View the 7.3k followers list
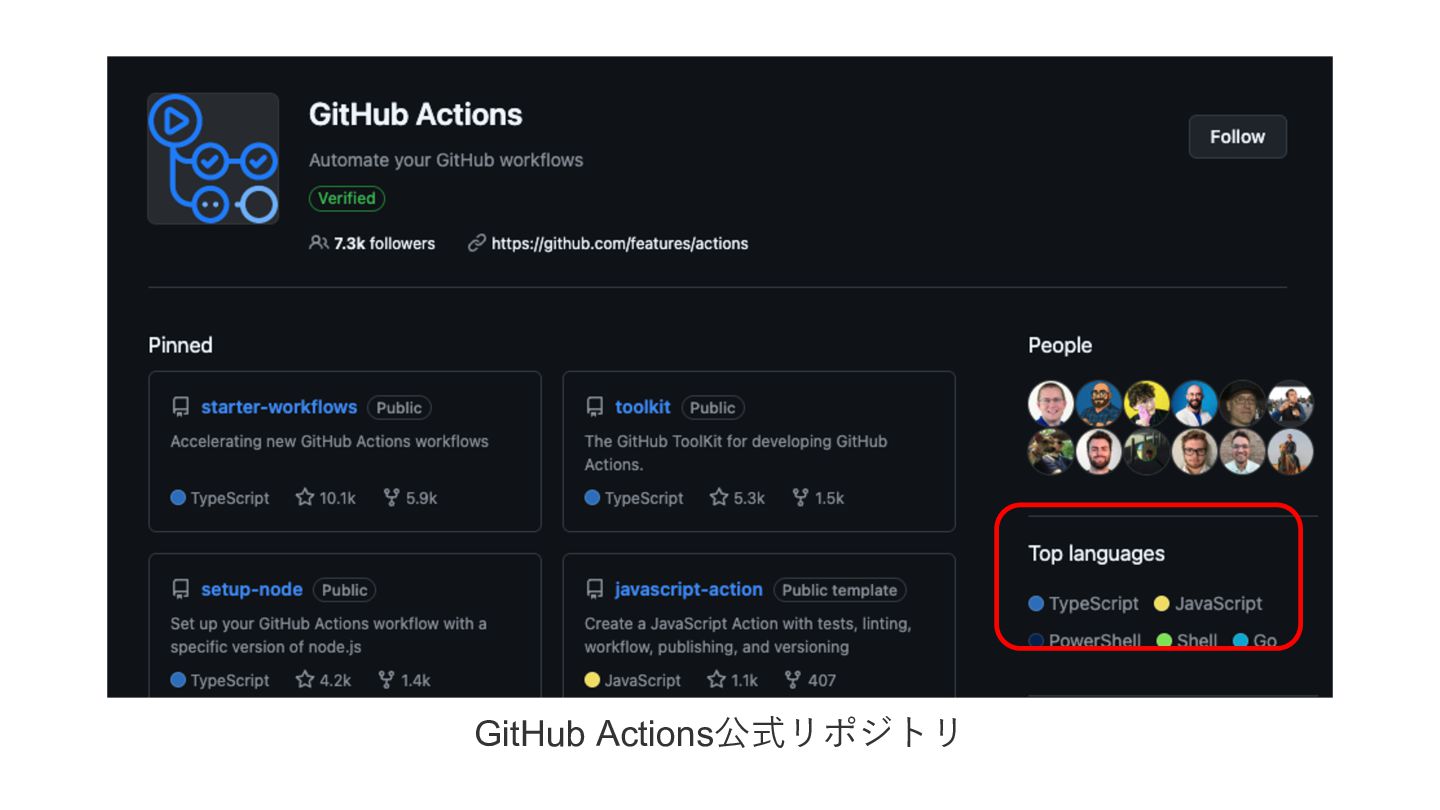Image resolution: width=1440 pixels, height=810 pixels. (384, 243)
